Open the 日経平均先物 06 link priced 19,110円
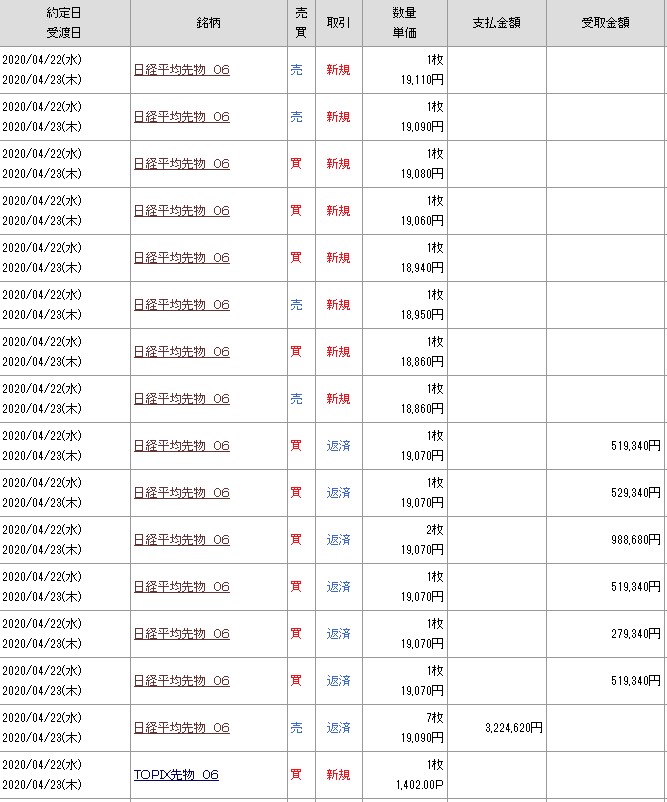The width and height of the screenshot is (667, 802). 181,70
